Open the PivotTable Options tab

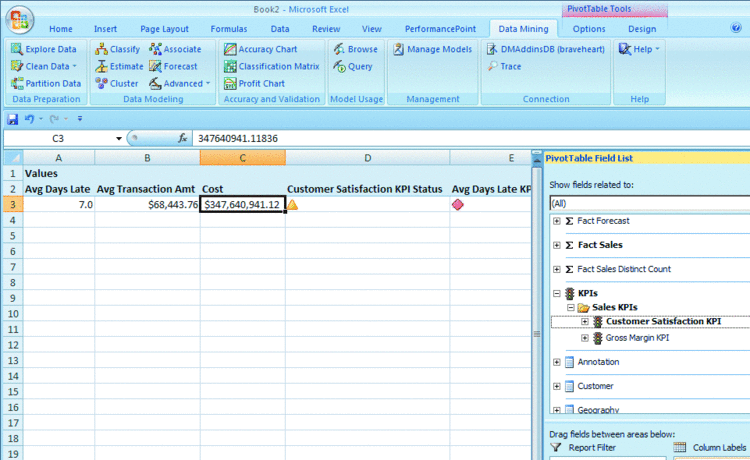589,29
